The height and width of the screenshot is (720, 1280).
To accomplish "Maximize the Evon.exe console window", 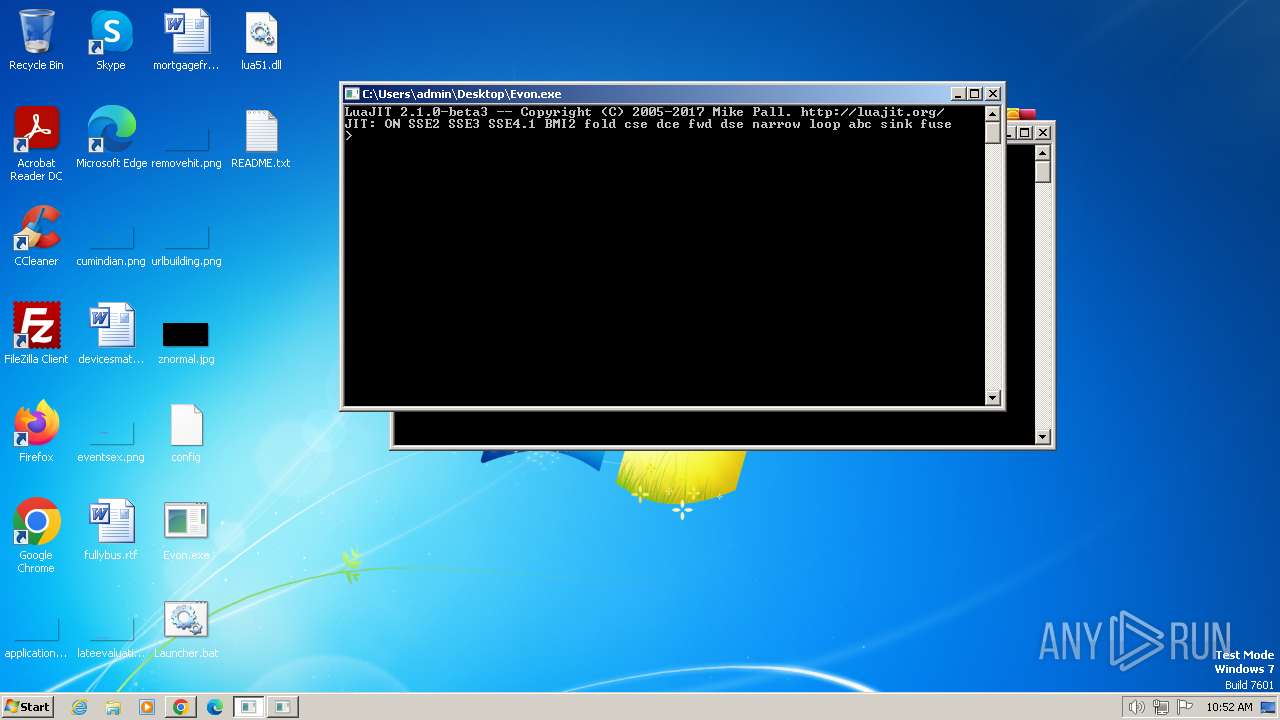I will 974,93.
